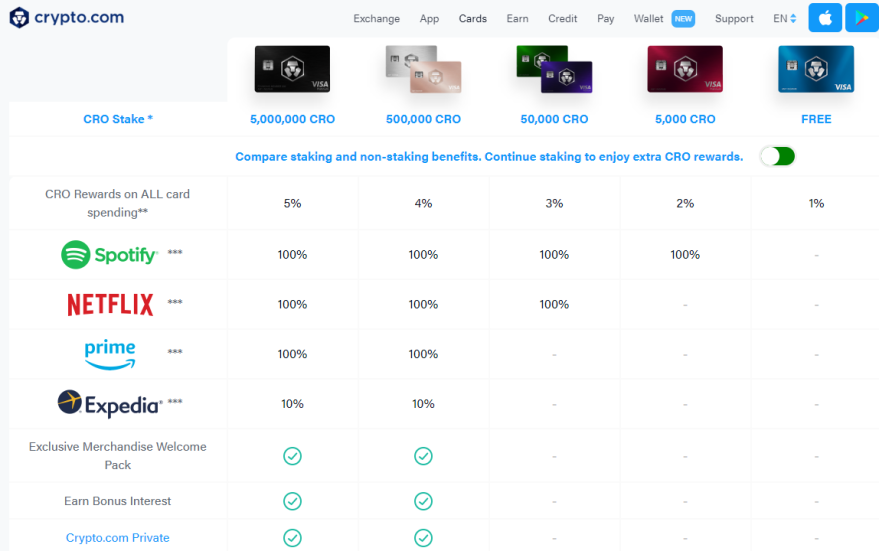
Task: Select the blue FREE card image
Action: click(x=816, y=69)
